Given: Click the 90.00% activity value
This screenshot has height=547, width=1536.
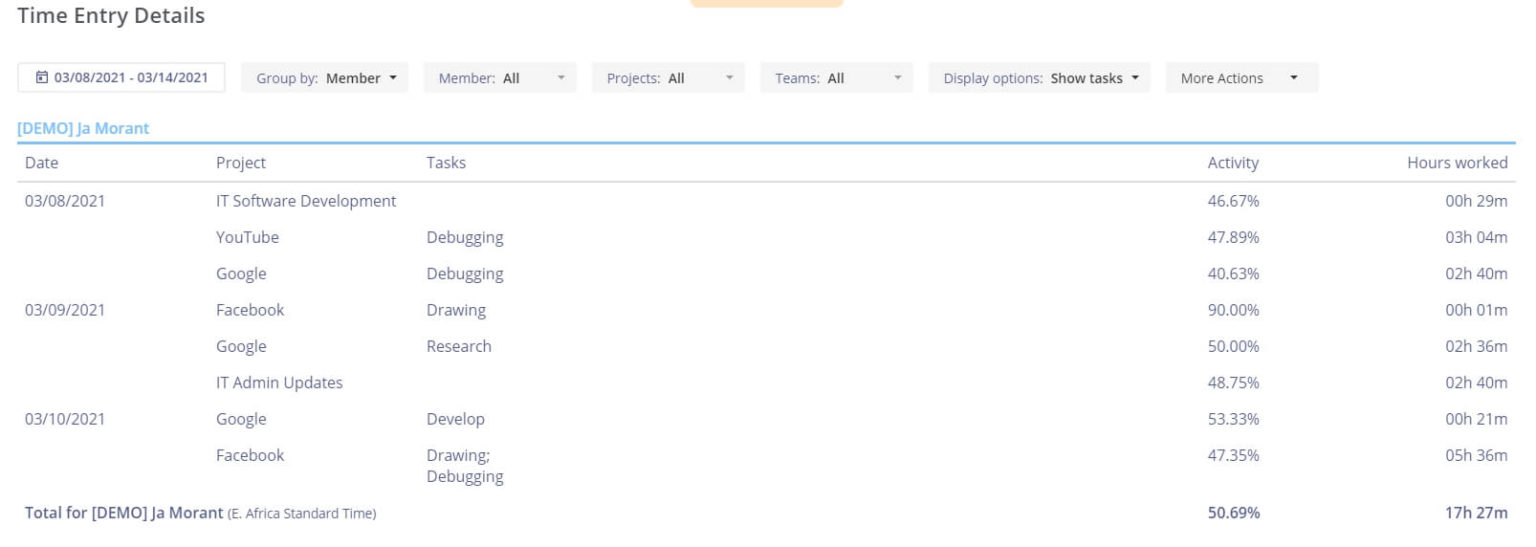Looking at the screenshot, I should pos(1233,310).
